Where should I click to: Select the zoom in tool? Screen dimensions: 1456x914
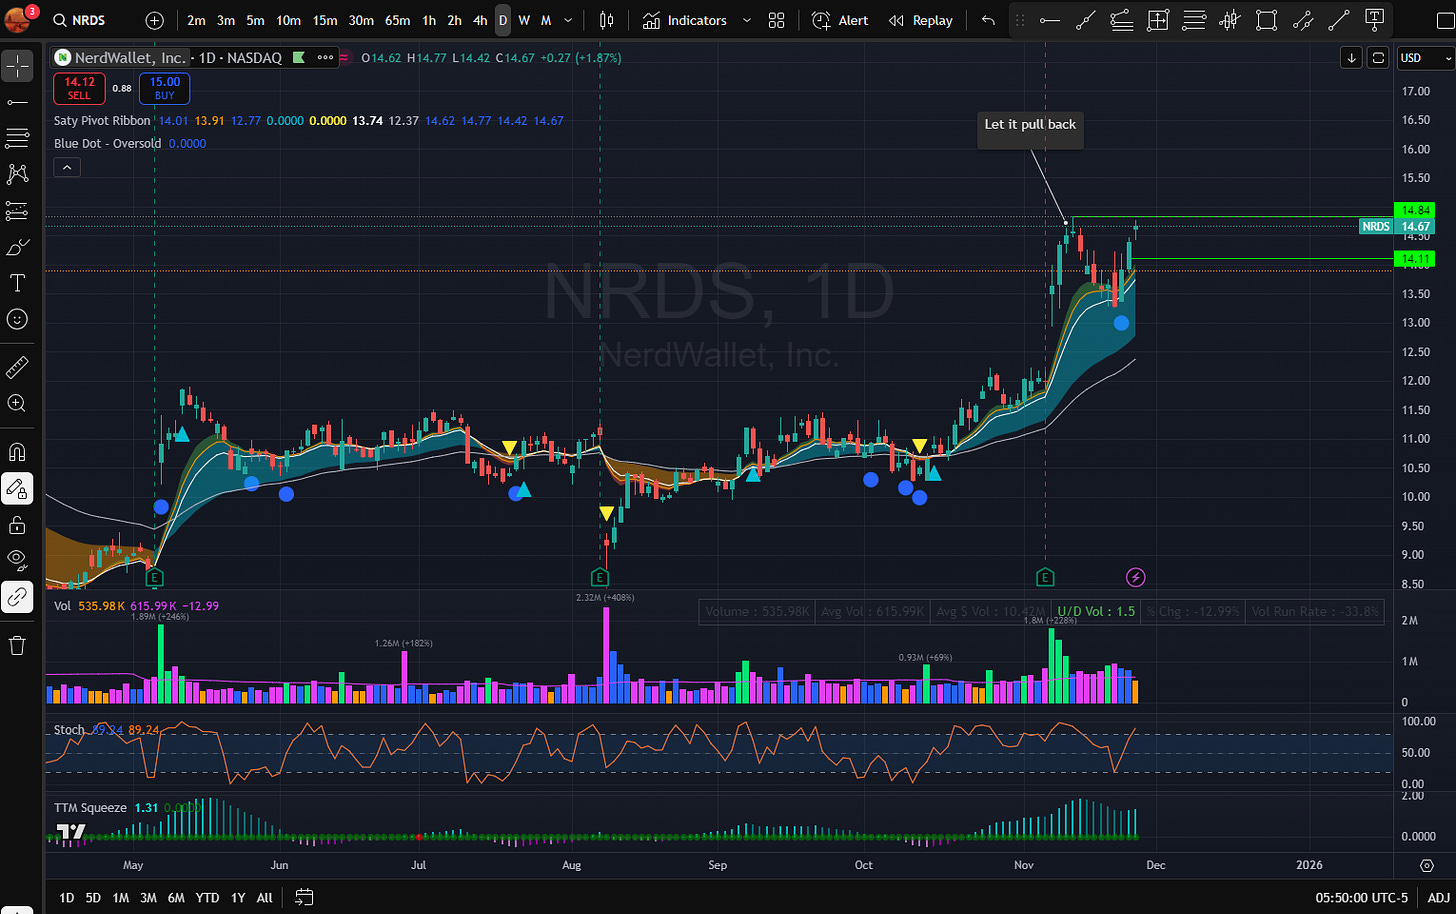coord(17,403)
